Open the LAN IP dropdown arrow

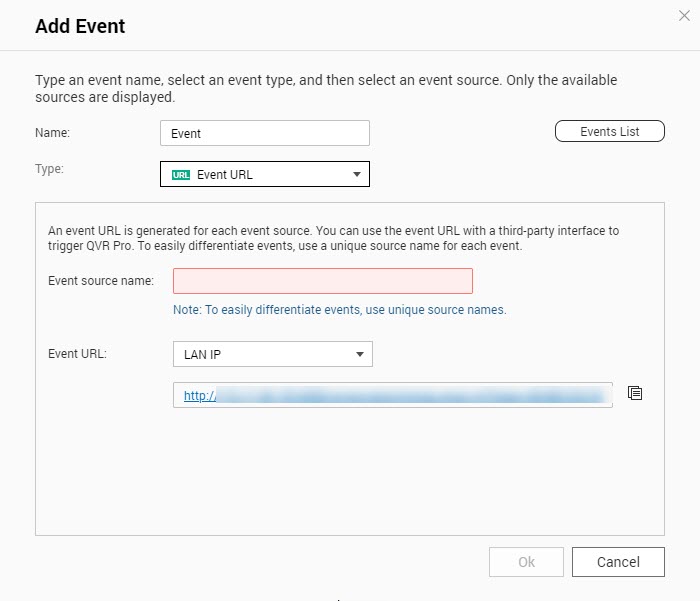coord(359,354)
